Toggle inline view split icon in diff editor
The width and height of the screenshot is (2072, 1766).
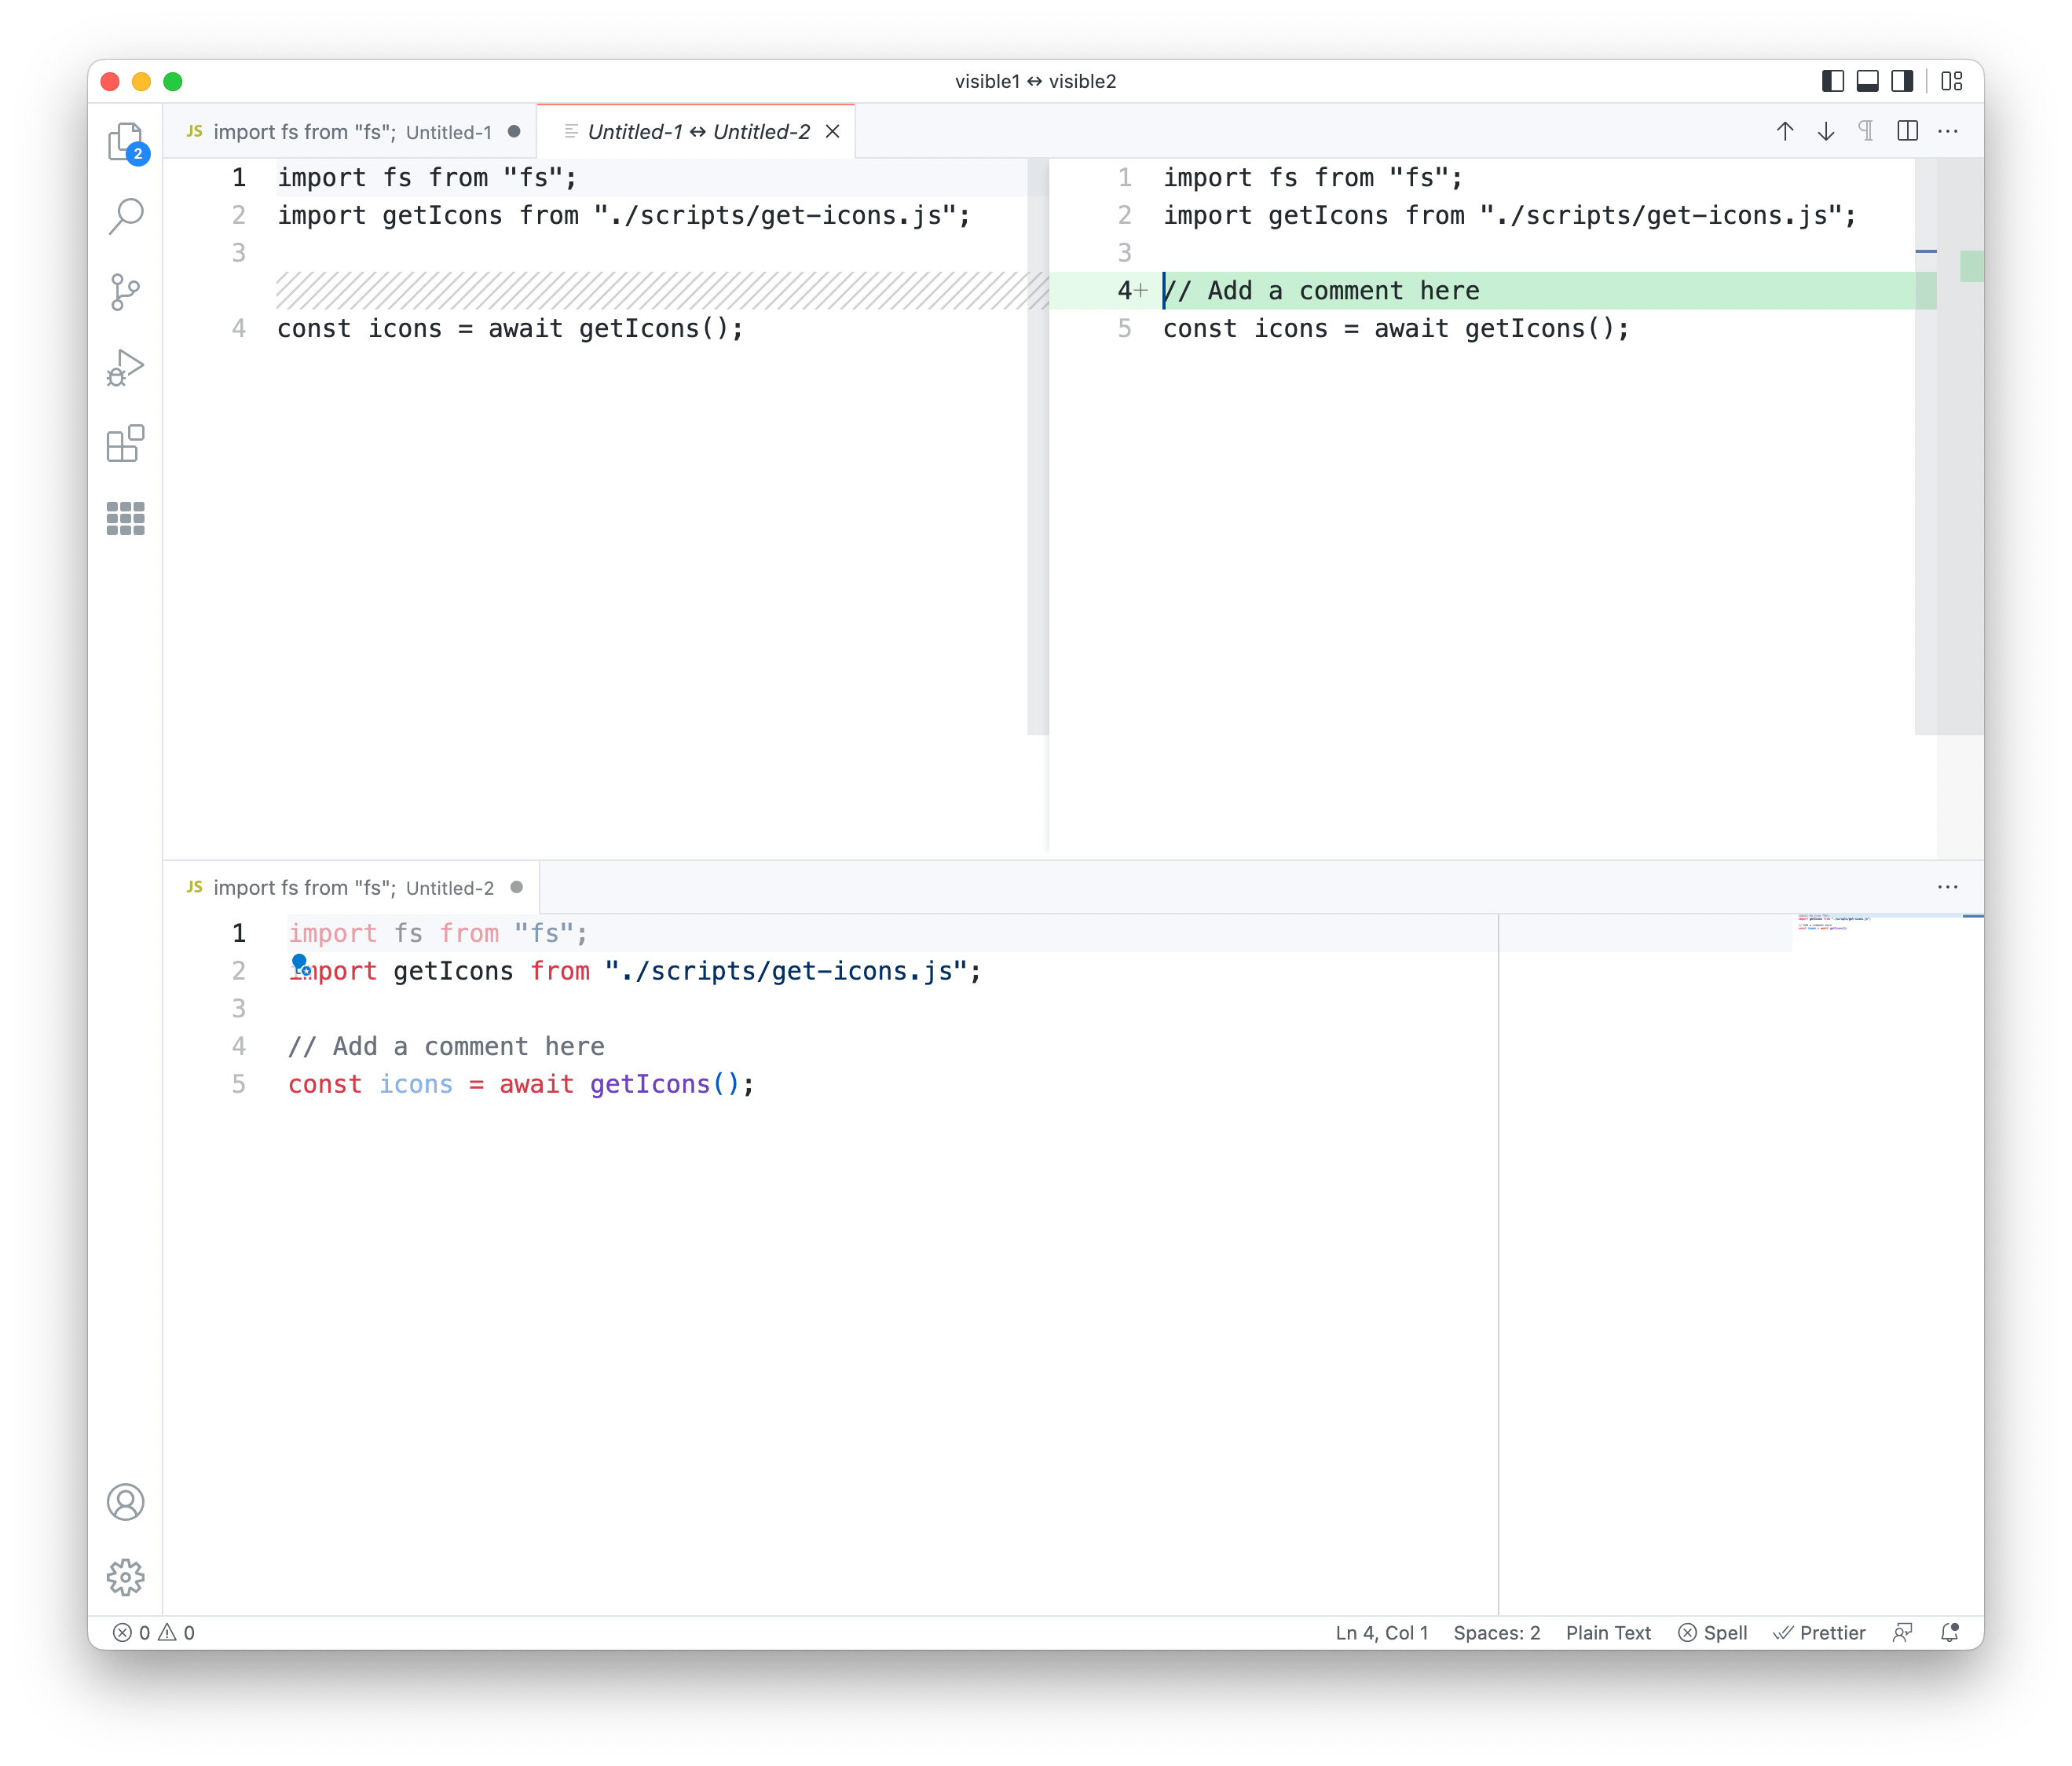coord(1907,131)
